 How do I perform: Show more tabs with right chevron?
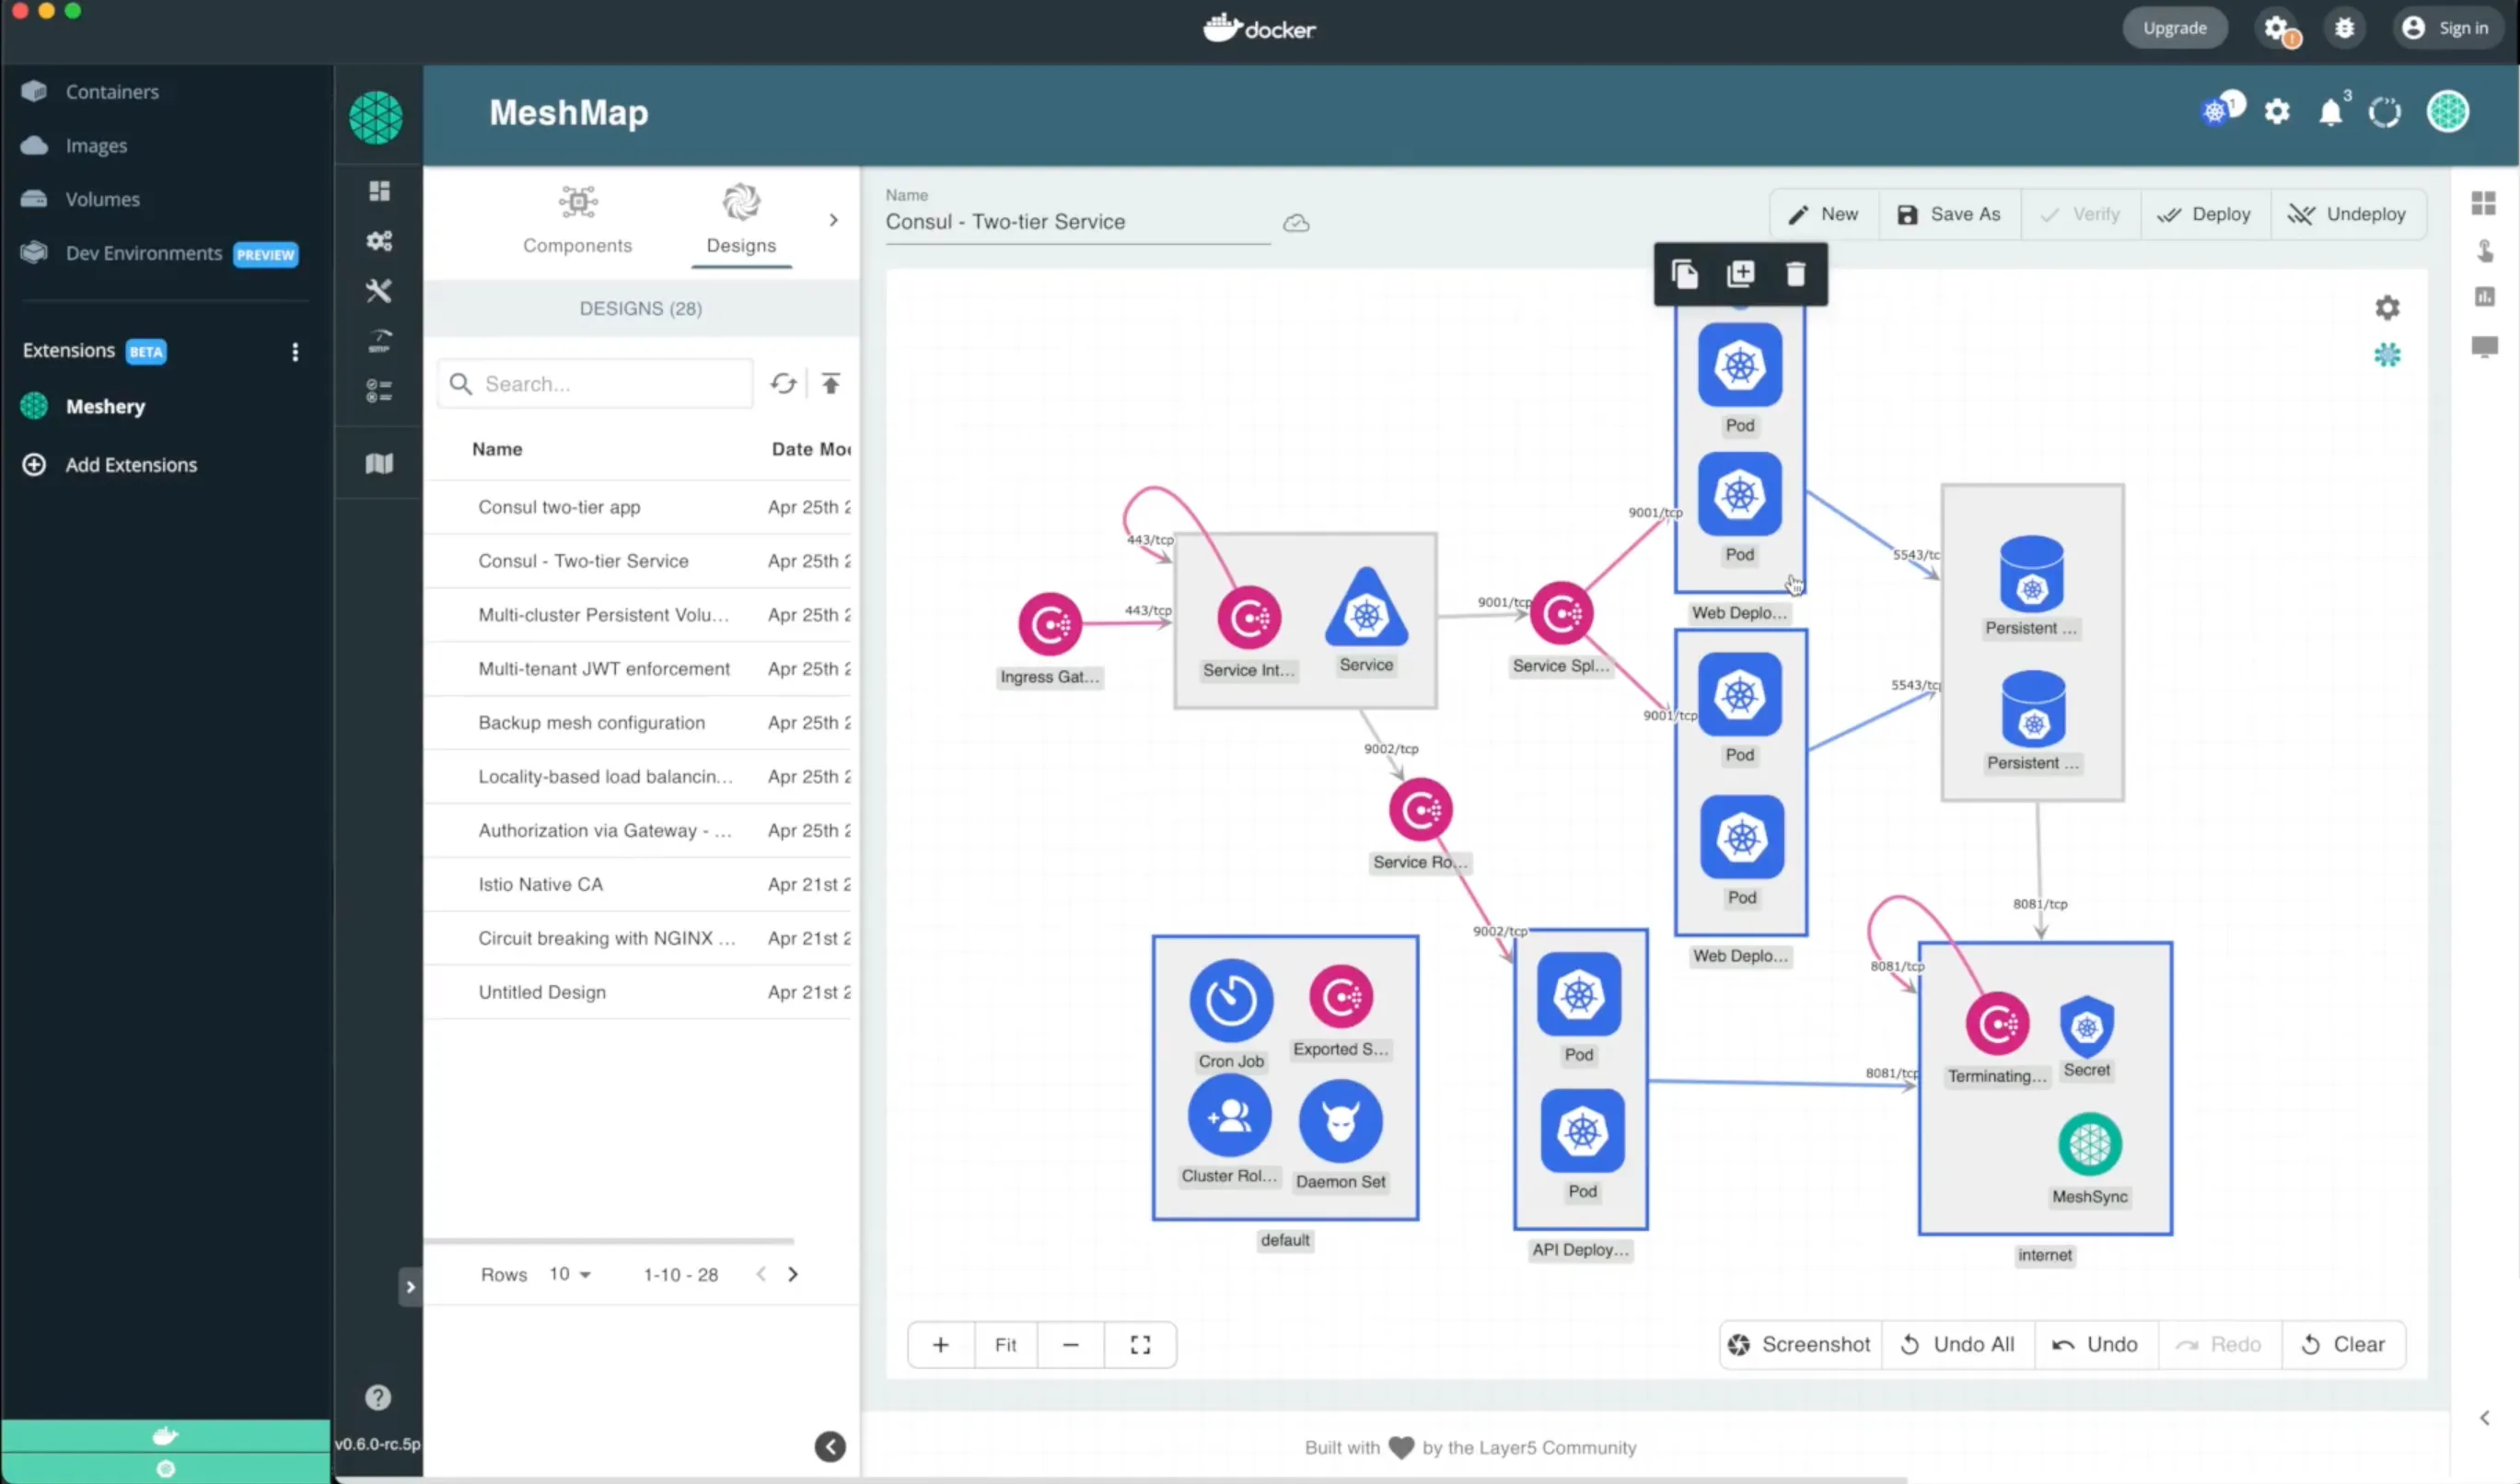(x=833, y=220)
